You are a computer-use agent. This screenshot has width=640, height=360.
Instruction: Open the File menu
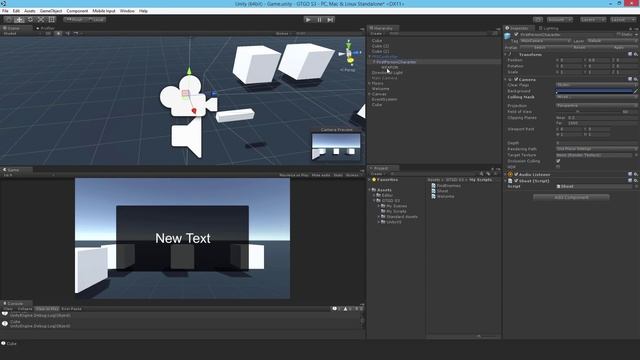coord(5,11)
